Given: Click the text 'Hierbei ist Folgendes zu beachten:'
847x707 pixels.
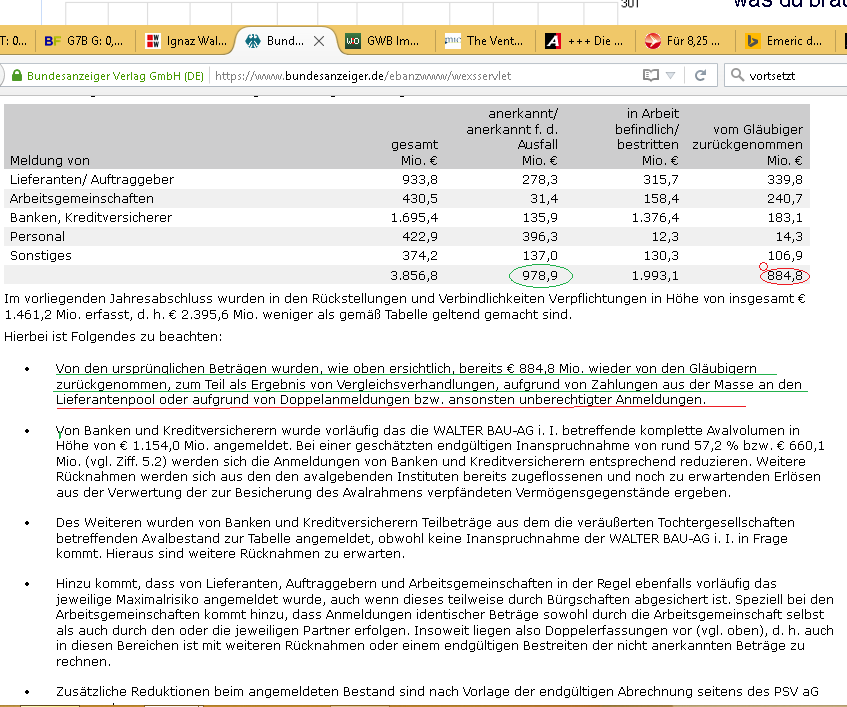Looking at the screenshot, I should pyautogui.click(x=113, y=337).
